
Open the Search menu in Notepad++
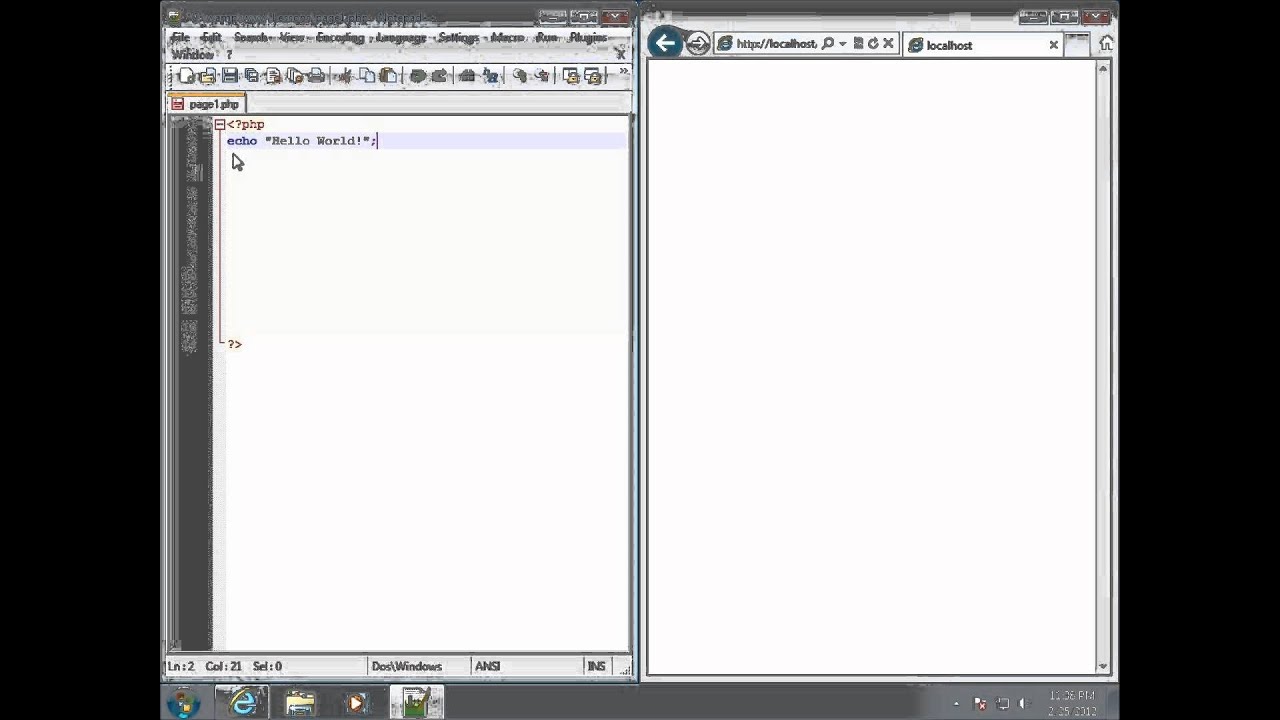click(x=251, y=38)
